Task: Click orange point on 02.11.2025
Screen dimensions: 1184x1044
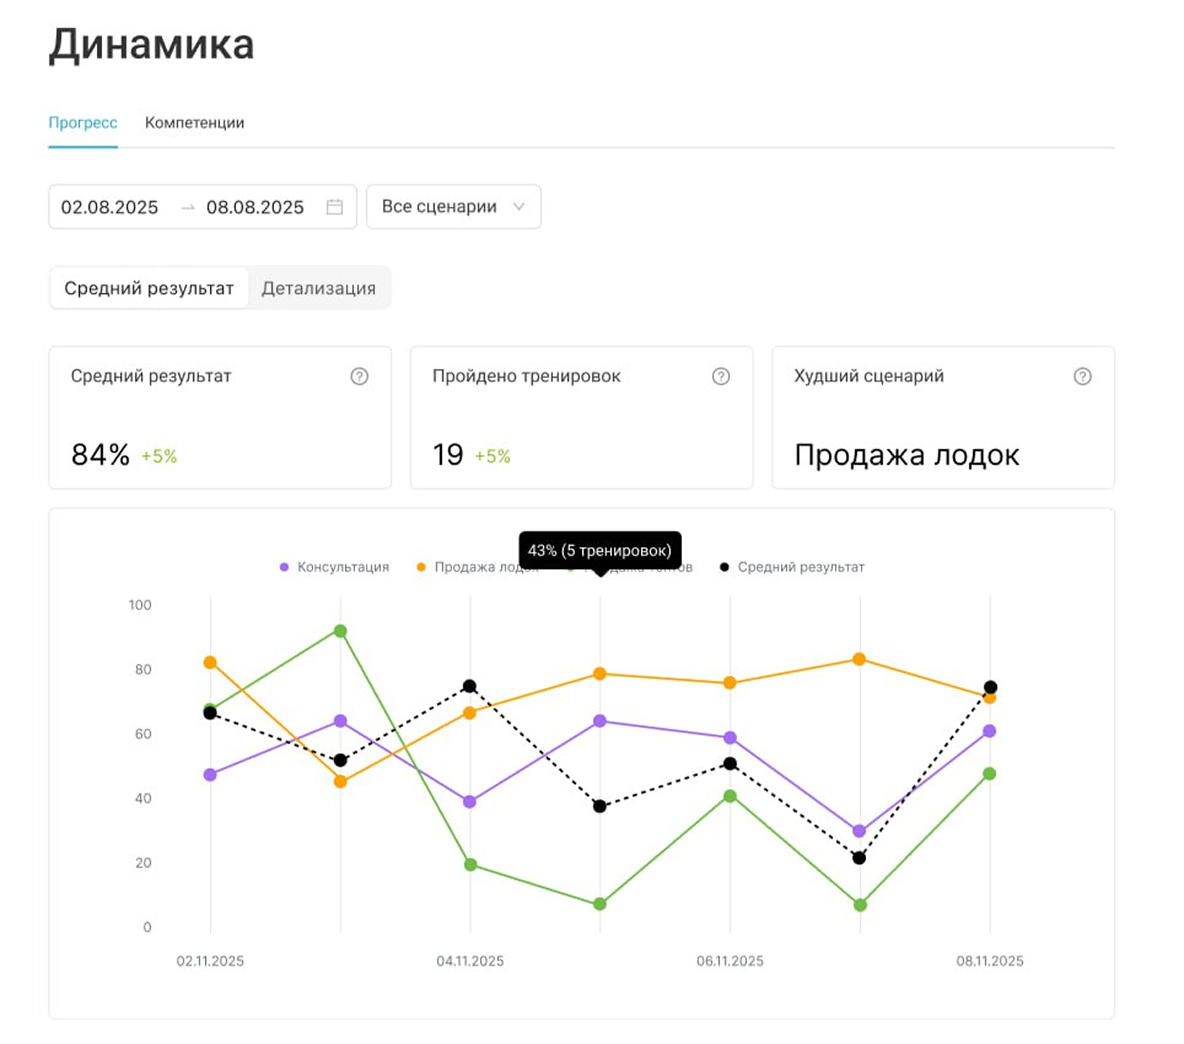Action: (x=211, y=663)
